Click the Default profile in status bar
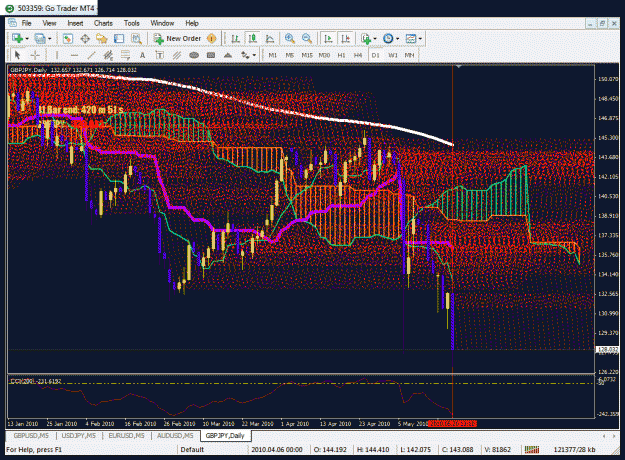The image size is (625, 460). coord(192,450)
